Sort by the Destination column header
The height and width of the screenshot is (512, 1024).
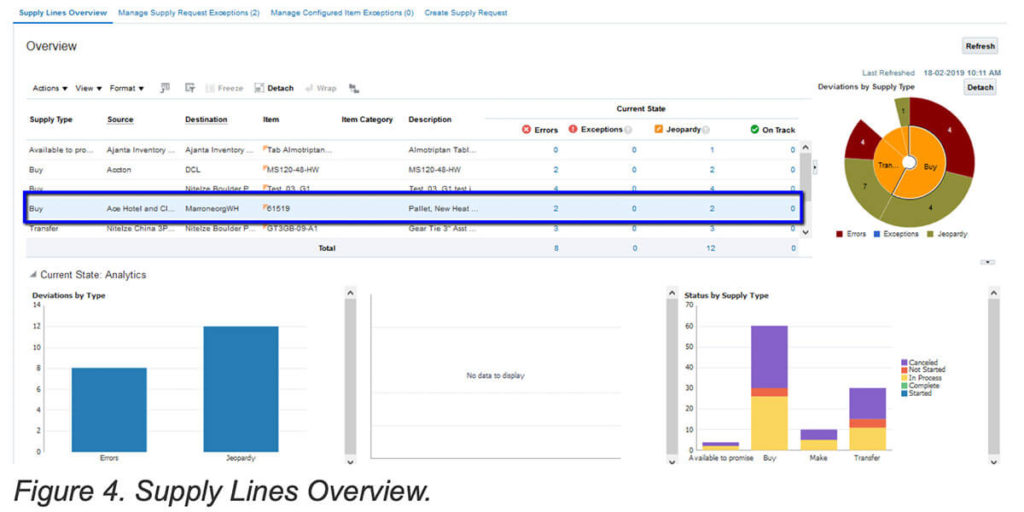coord(206,120)
